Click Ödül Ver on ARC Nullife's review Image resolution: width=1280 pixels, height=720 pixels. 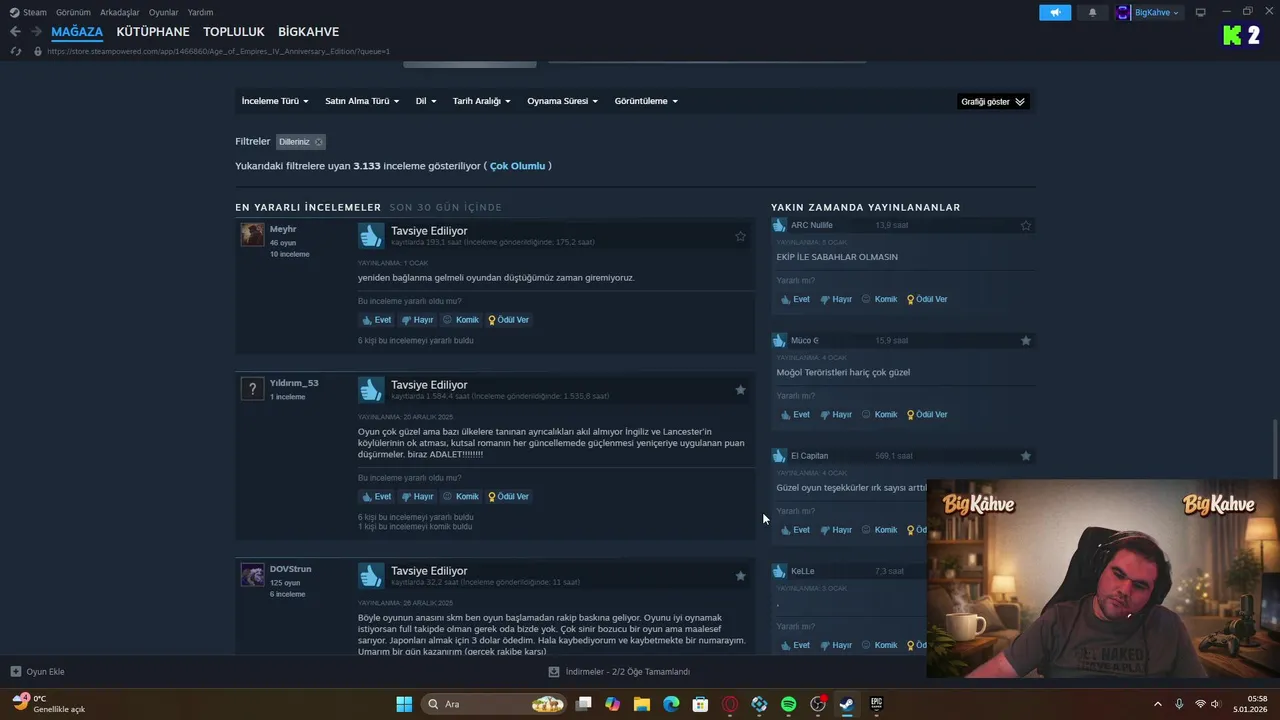click(927, 299)
